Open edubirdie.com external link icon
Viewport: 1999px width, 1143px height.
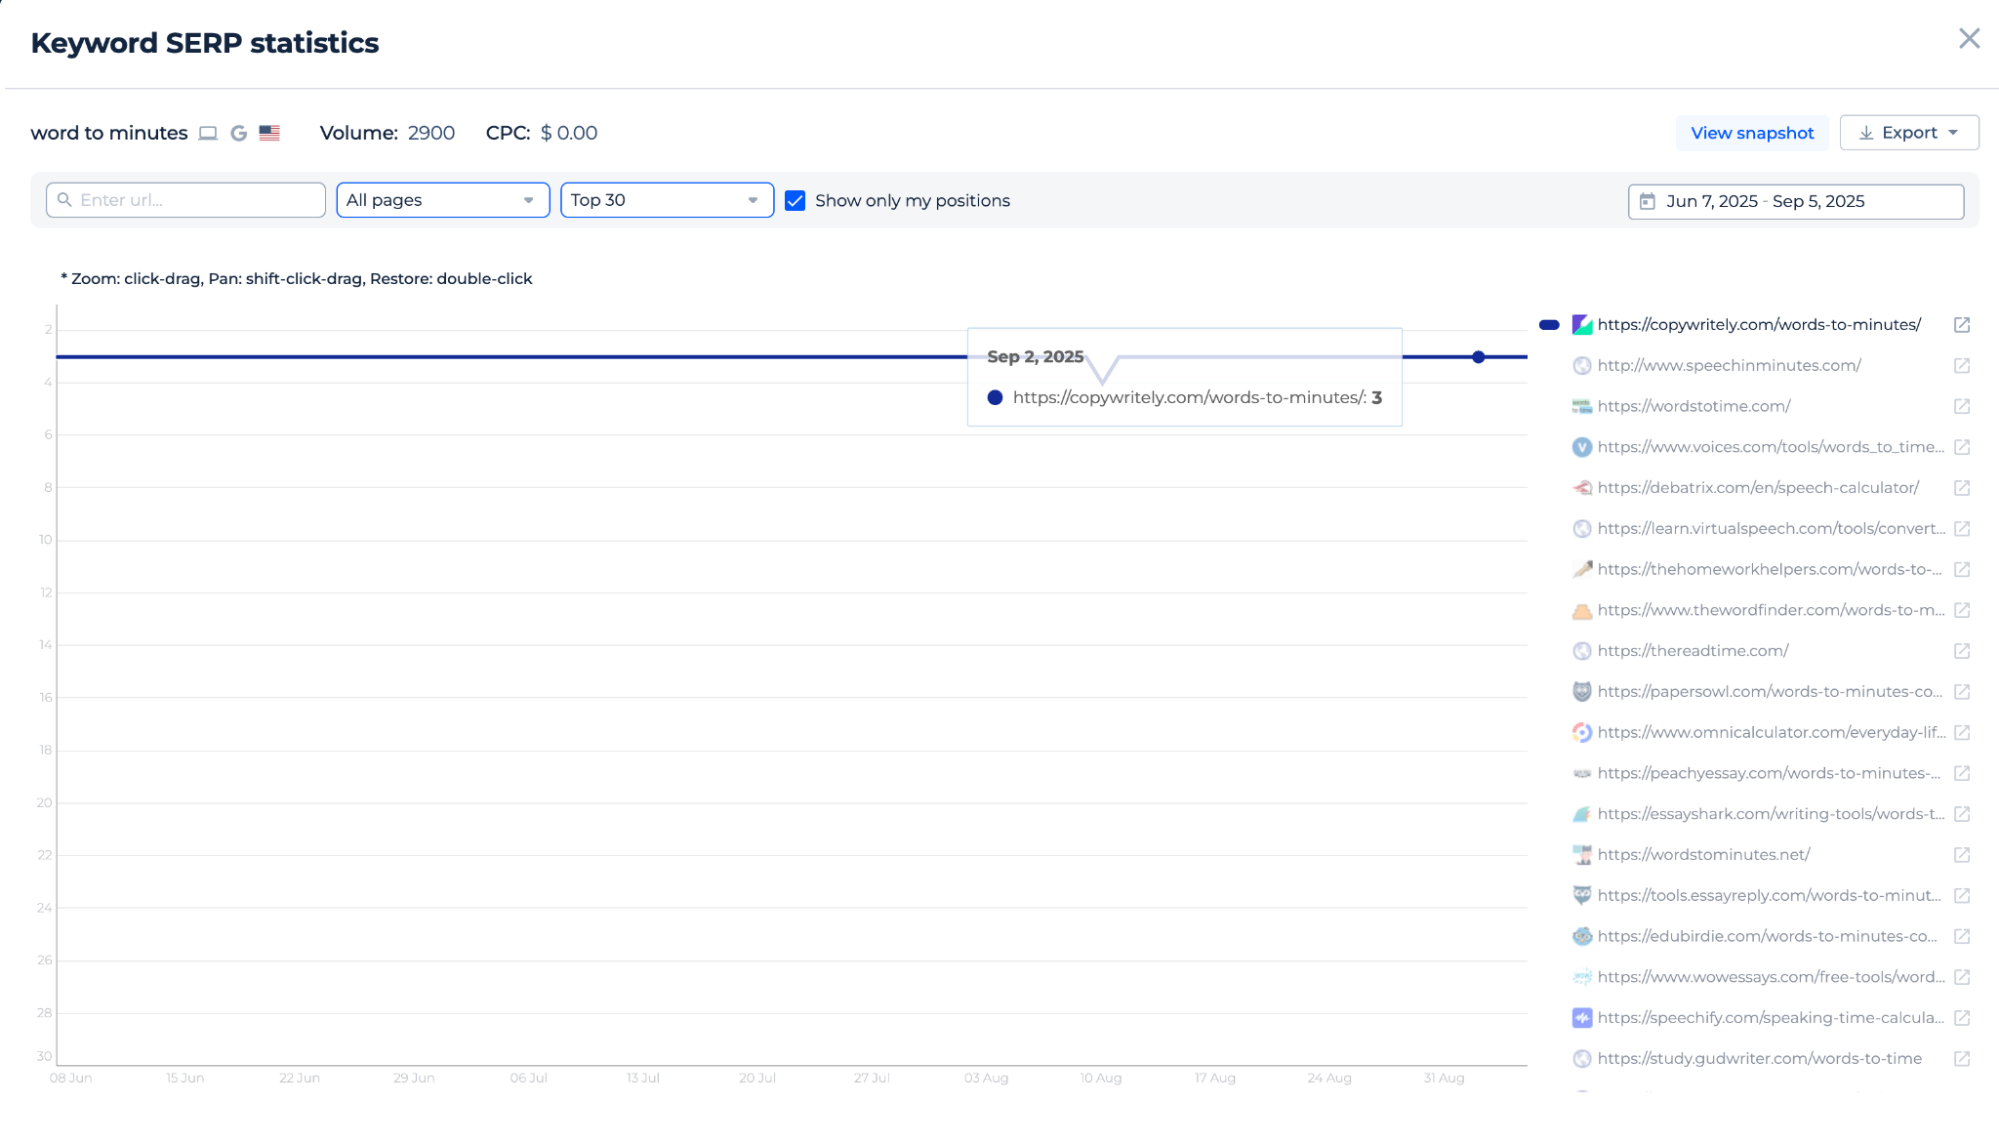[1962, 937]
